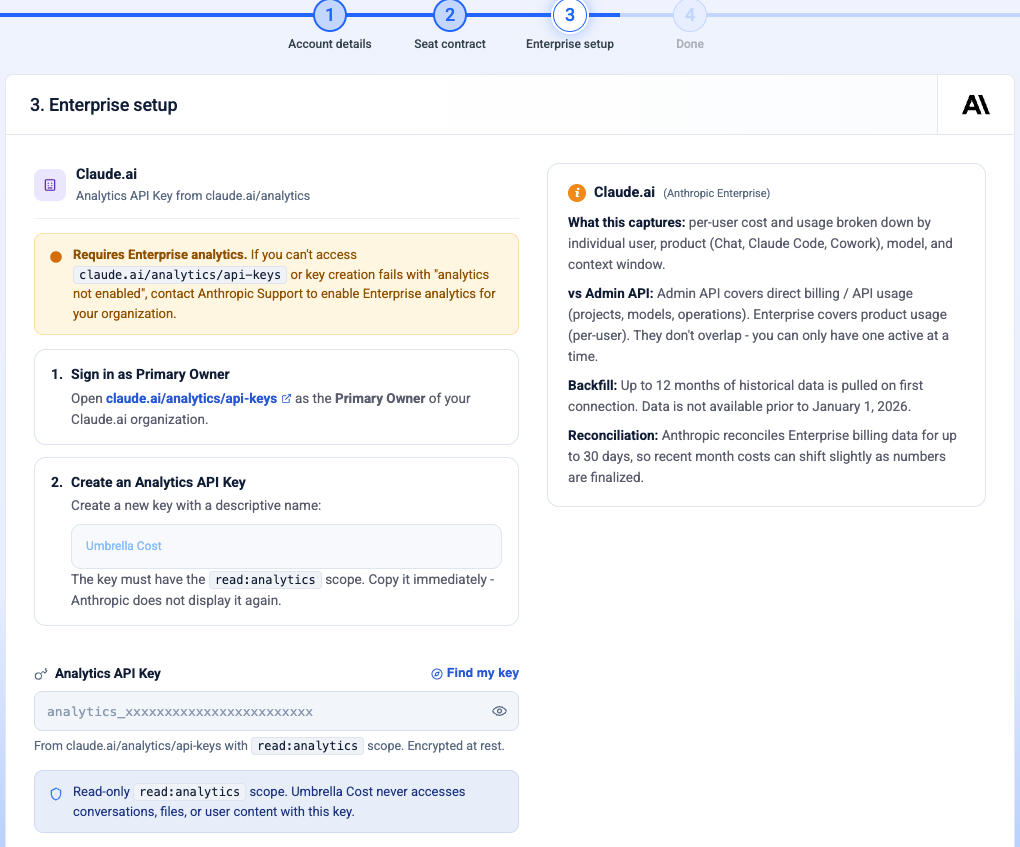Jump to step 4 Done
Image resolution: width=1020 pixels, height=847 pixels.
[690, 15]
